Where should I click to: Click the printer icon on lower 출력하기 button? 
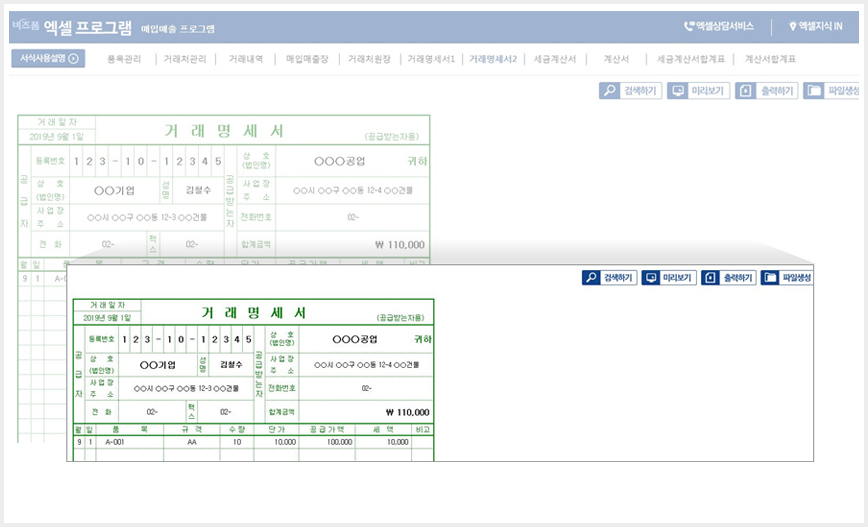pyautogui.click(x=711, y=277)
